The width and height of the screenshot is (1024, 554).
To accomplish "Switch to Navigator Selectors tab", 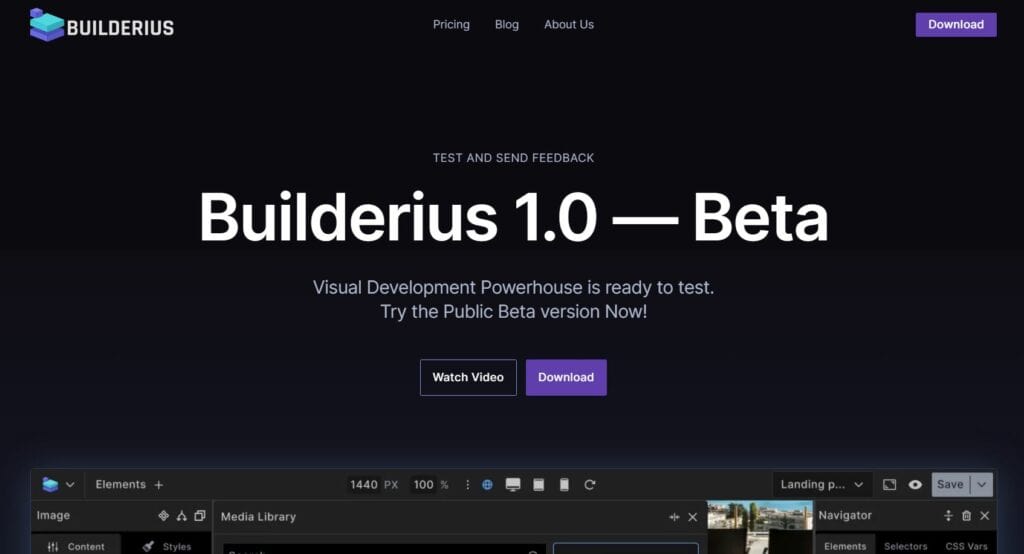I will (906, 546).
